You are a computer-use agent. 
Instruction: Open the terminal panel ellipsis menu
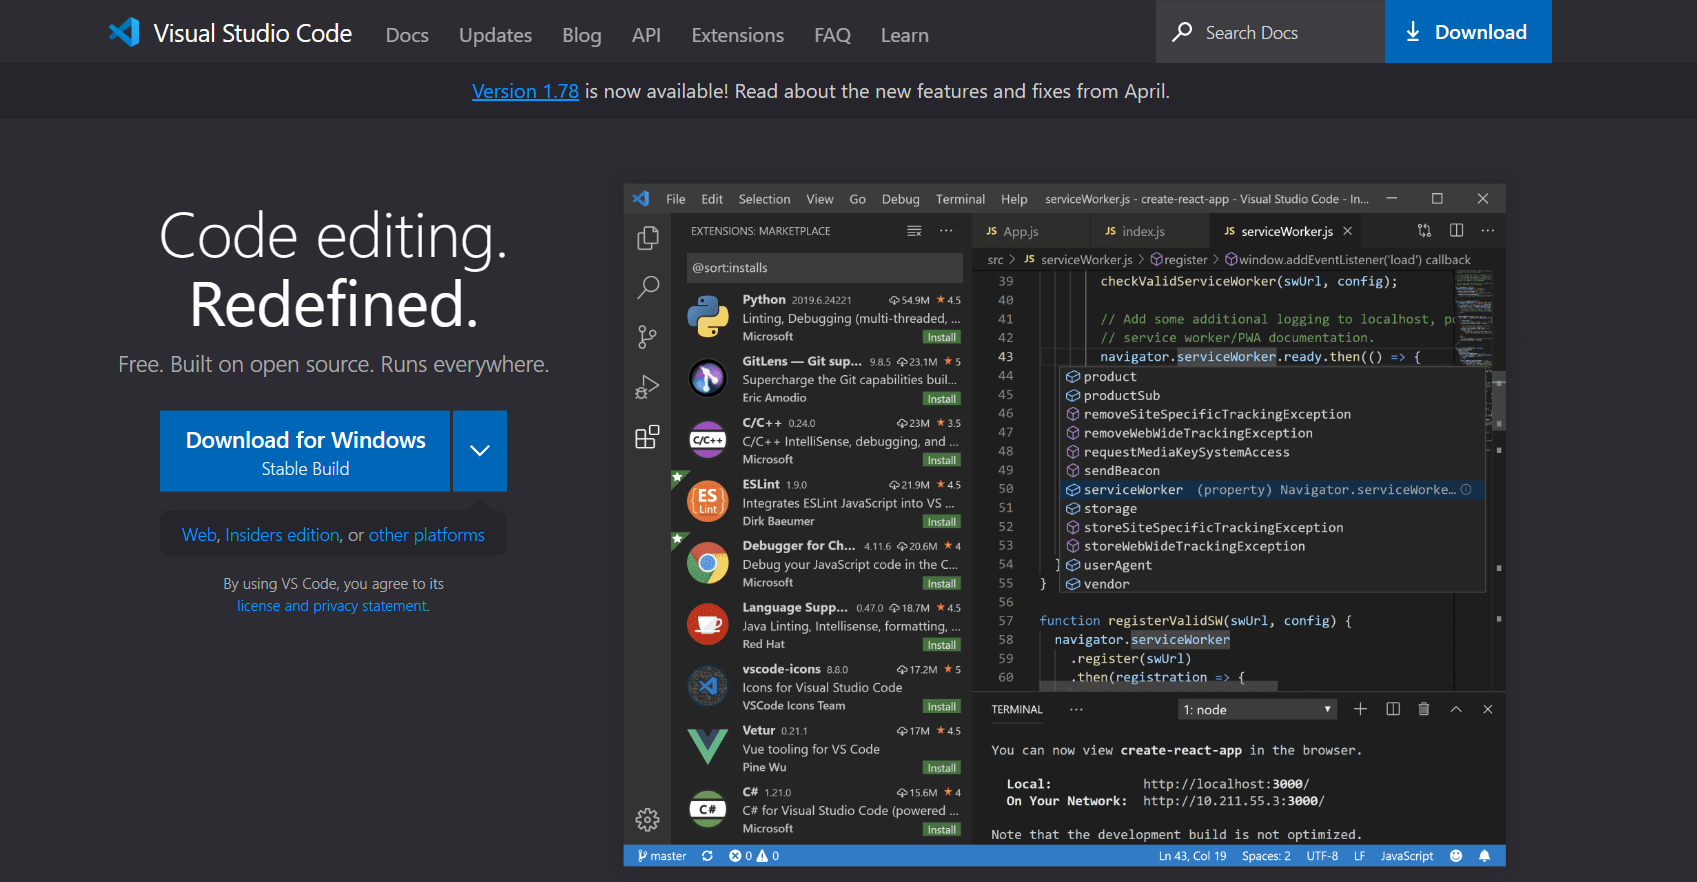pos(1076,709)
